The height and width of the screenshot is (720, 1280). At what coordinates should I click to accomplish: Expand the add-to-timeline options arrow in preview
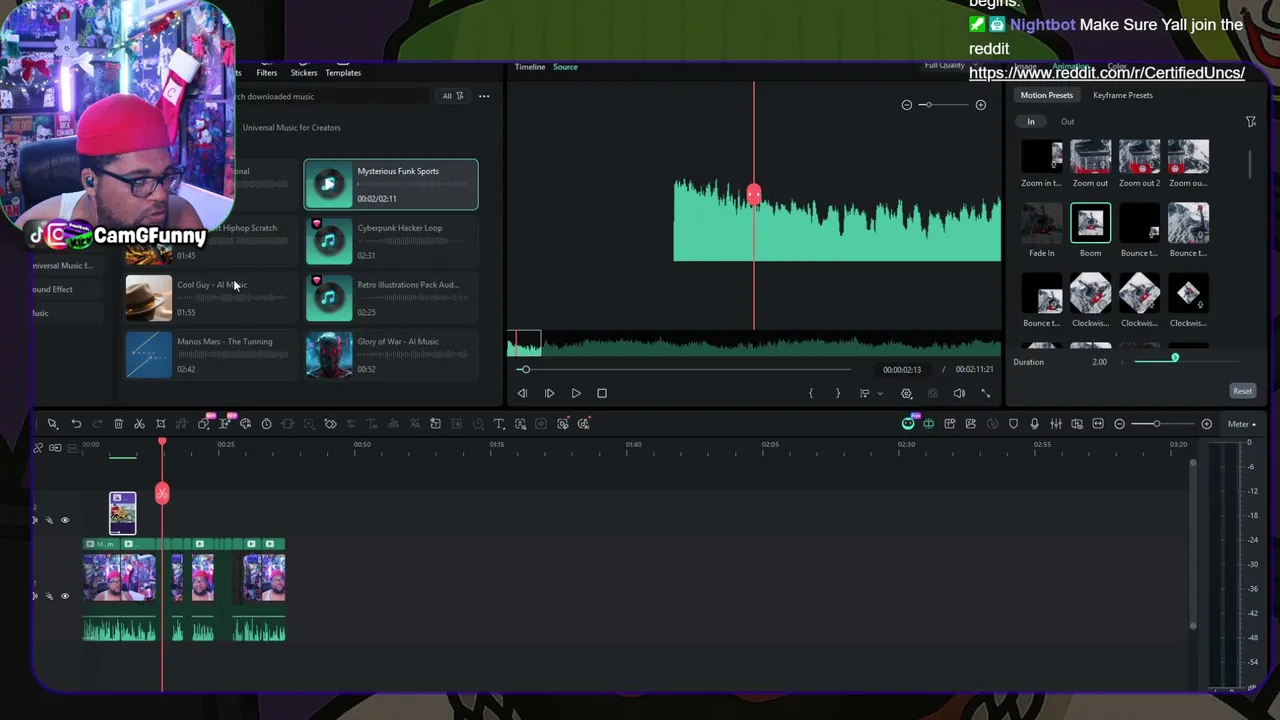(880, 394)
